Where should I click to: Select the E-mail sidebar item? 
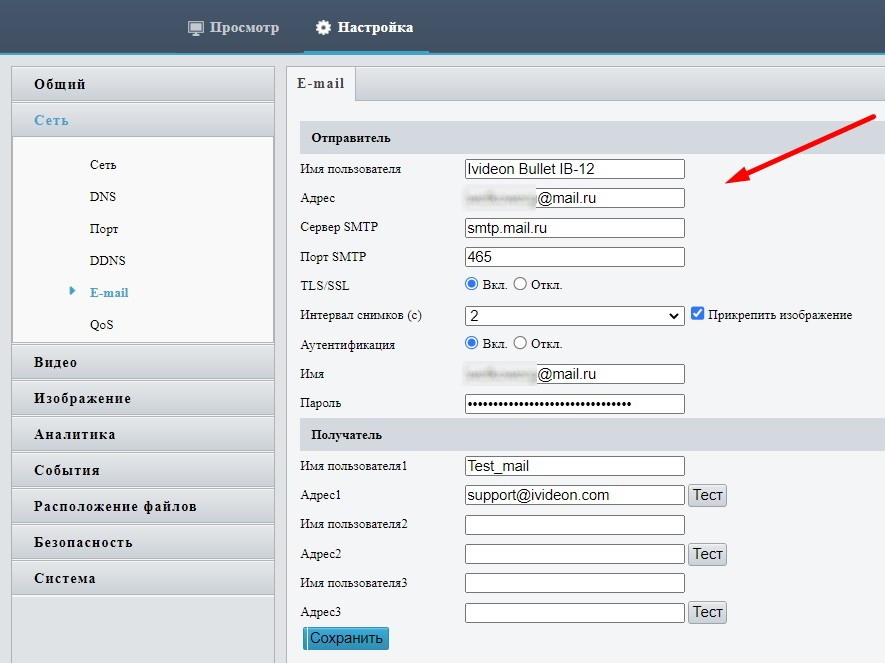109,293
